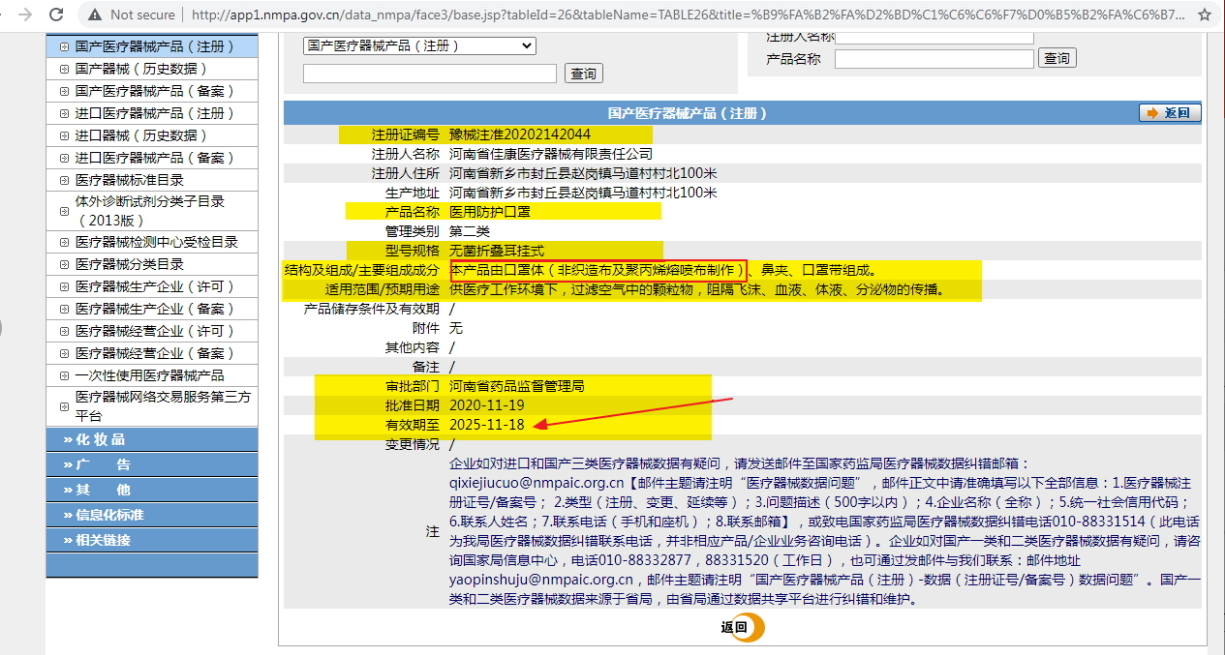Viewport: 1225px width, 655px height.
Task: Click the approval date 2020-11-19
Action: click(487, 406)
